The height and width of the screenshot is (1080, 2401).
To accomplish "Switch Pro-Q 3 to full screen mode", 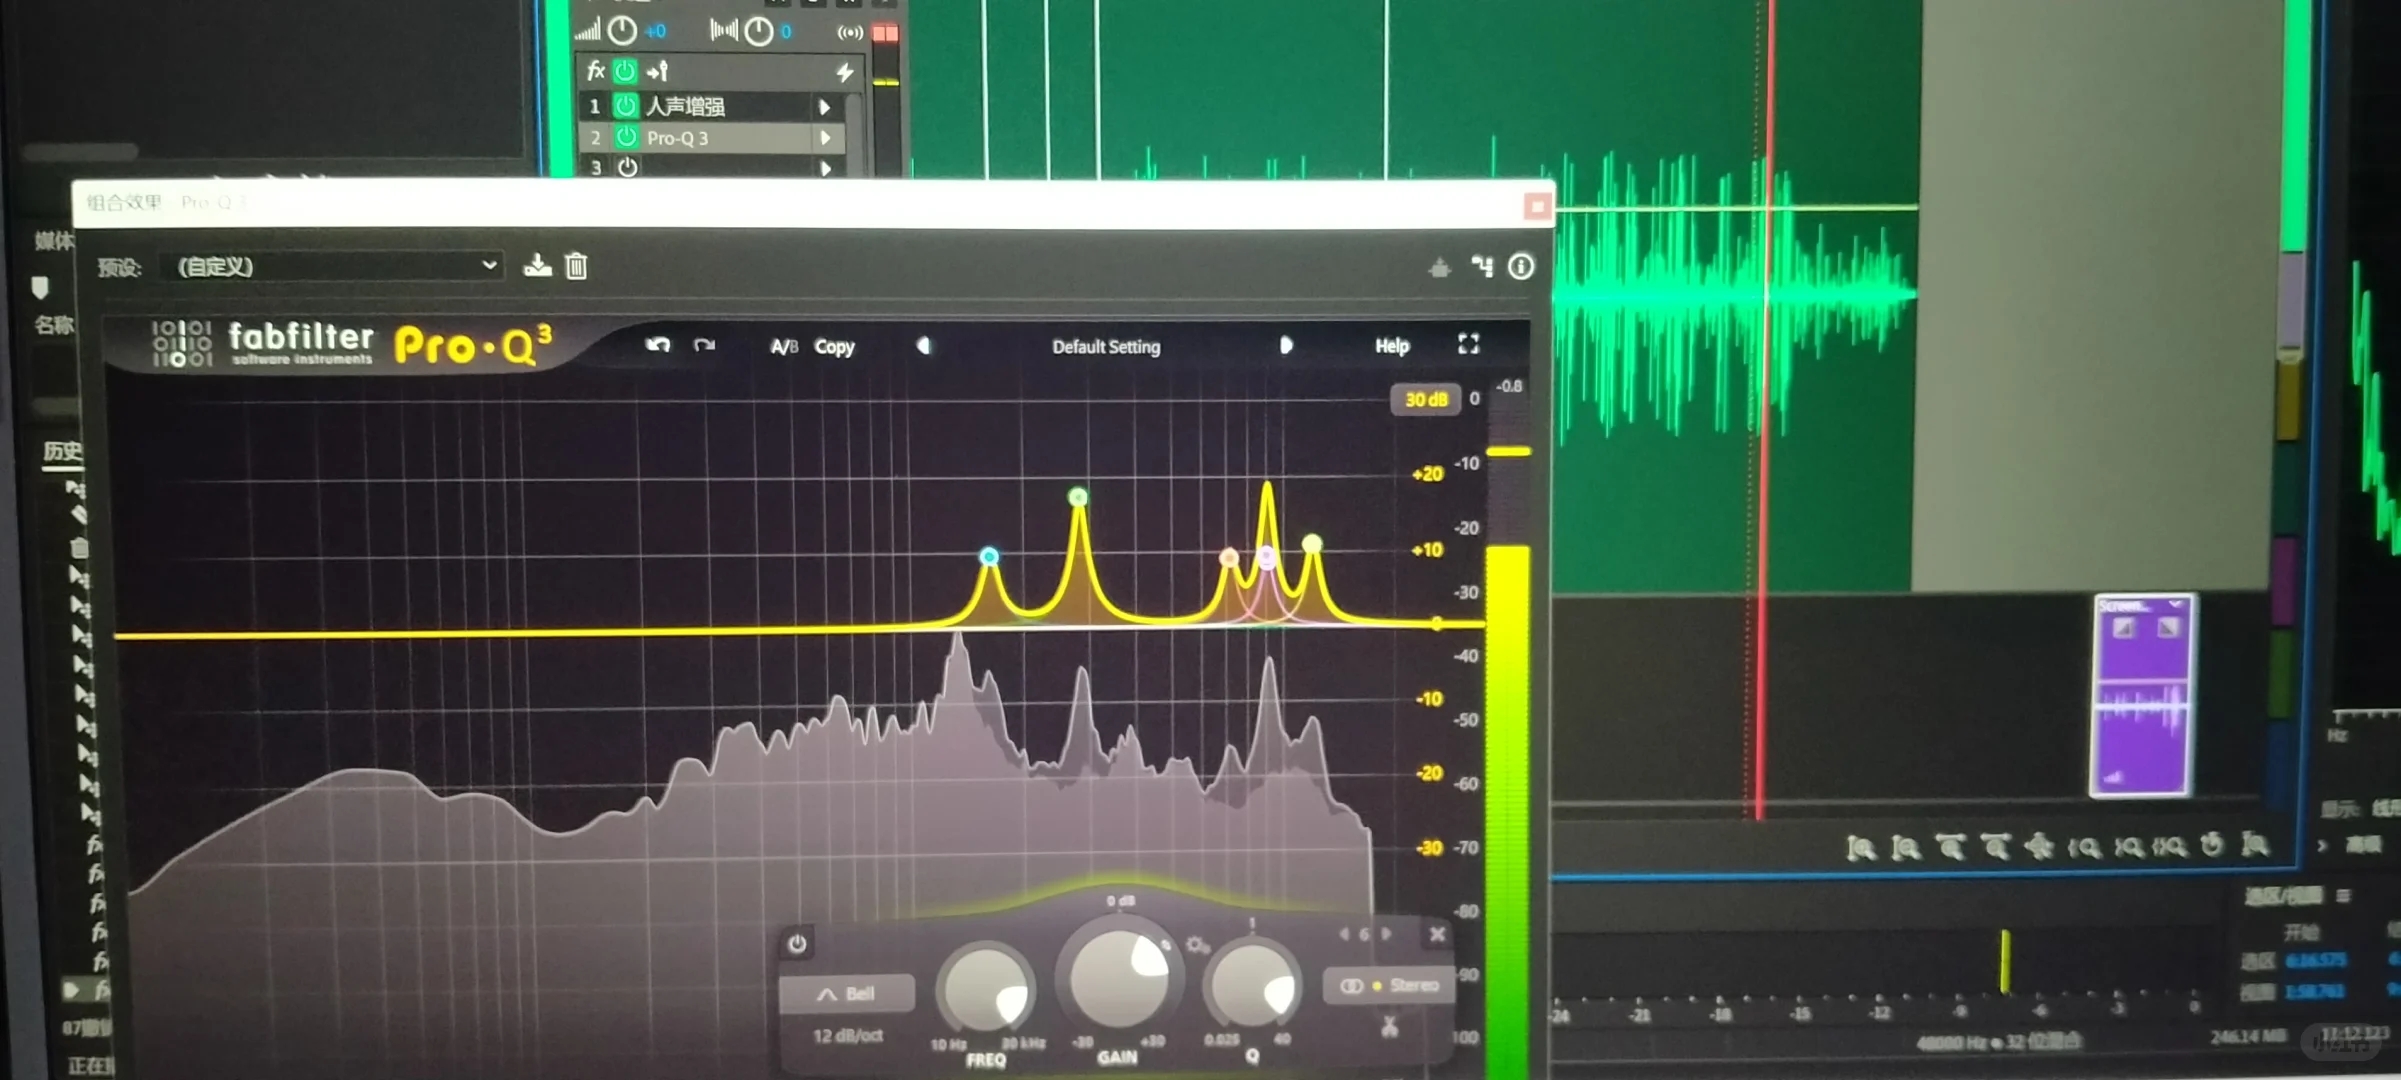I will coord(1468,344).
